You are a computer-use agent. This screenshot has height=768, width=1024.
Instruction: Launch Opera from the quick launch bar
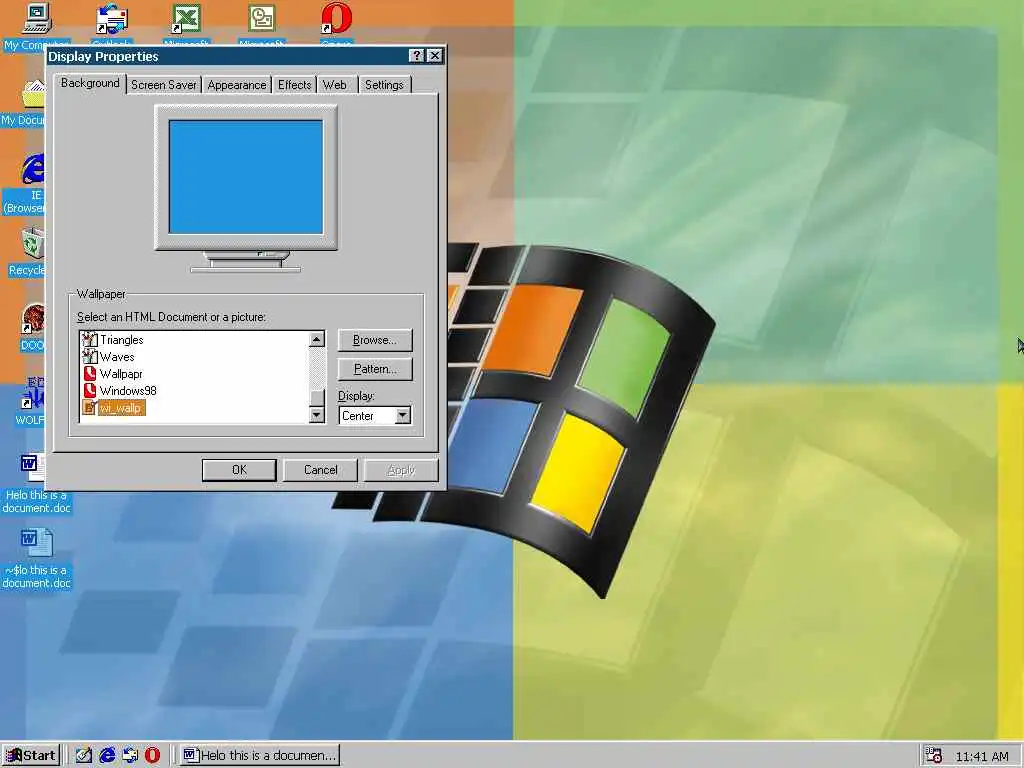coord(152,756)
